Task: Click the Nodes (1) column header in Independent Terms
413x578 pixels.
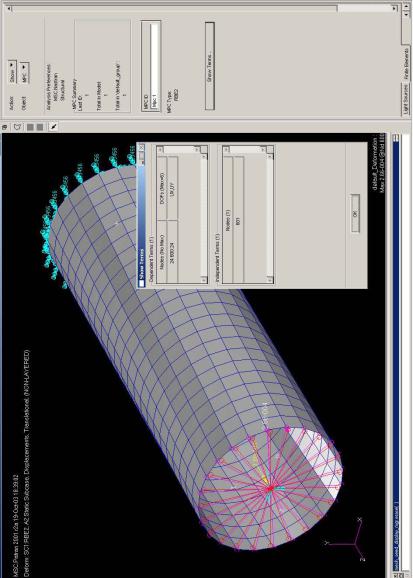Action: pos(228,220)
